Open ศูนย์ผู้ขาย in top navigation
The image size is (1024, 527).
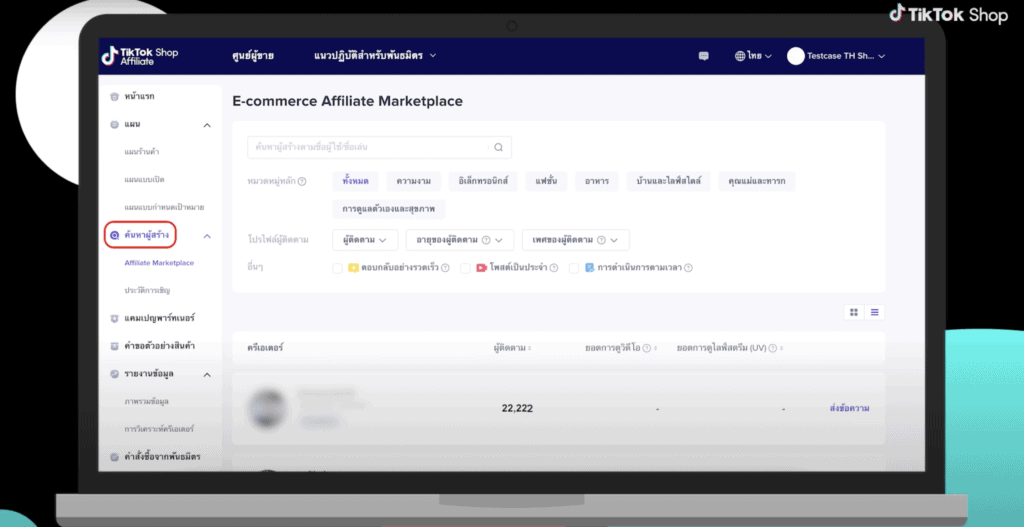pos(253,56)
